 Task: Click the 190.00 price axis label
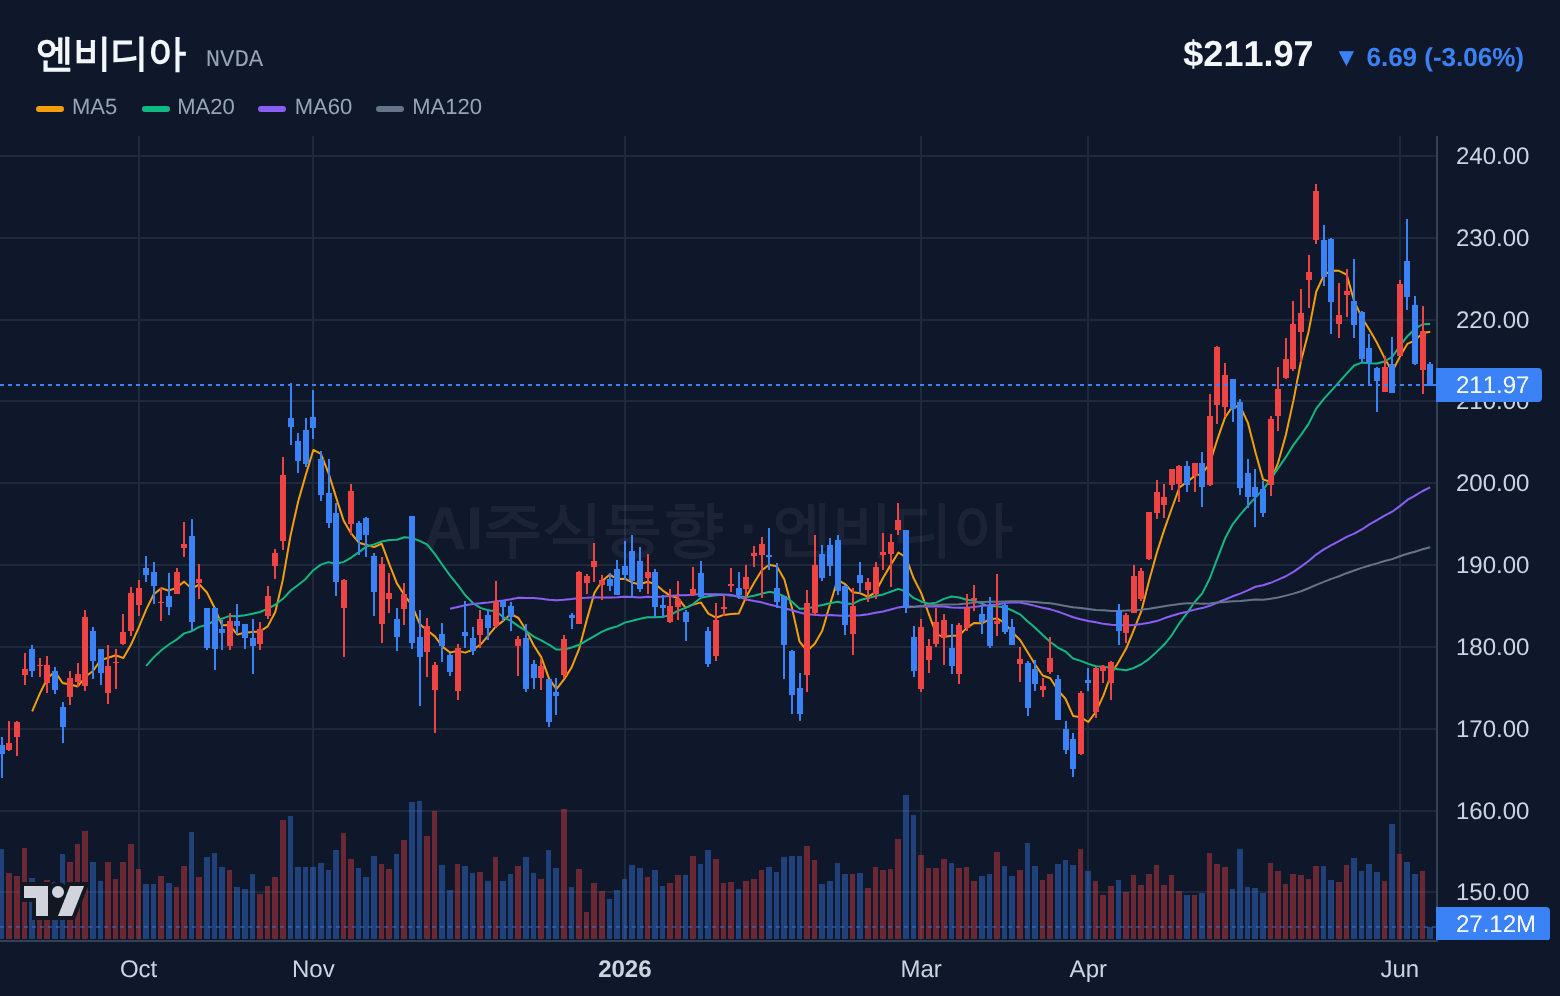1492,565
